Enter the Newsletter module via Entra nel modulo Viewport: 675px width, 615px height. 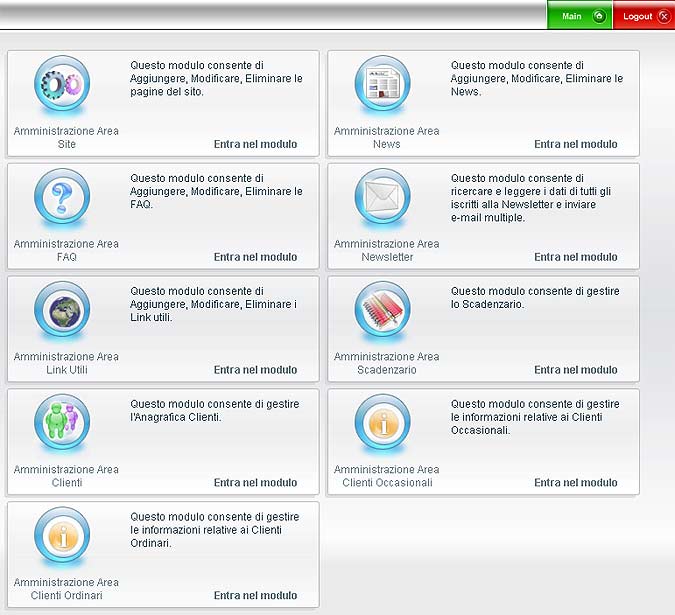pyautogui.click(x=576, y=257)
